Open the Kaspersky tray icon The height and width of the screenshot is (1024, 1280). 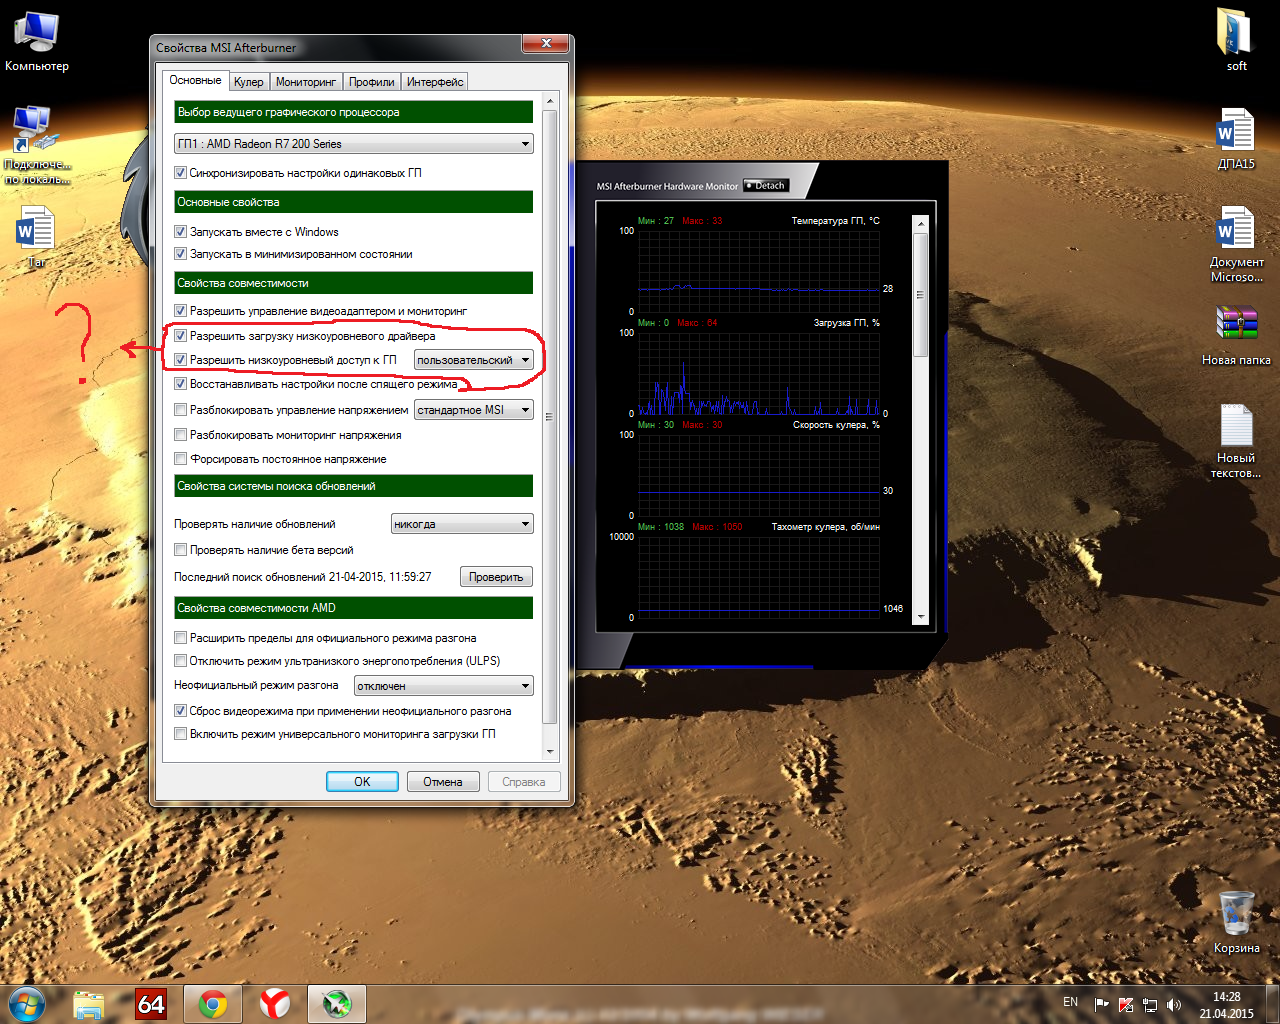click(x=1126, y=1004)
